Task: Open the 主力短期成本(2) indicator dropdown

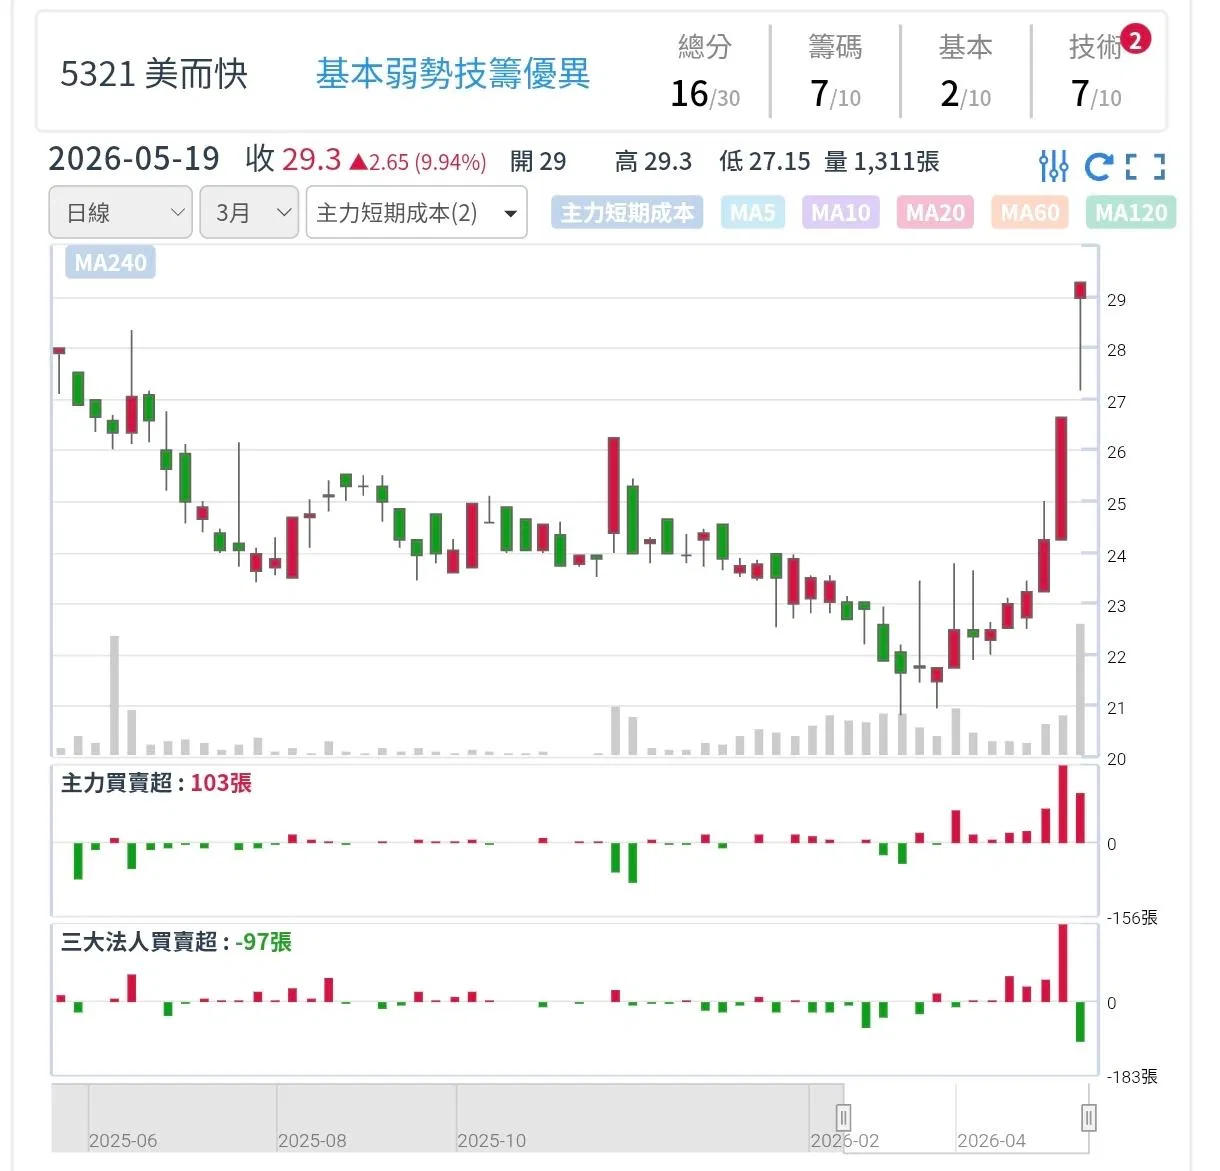Action: coord(416,212)
